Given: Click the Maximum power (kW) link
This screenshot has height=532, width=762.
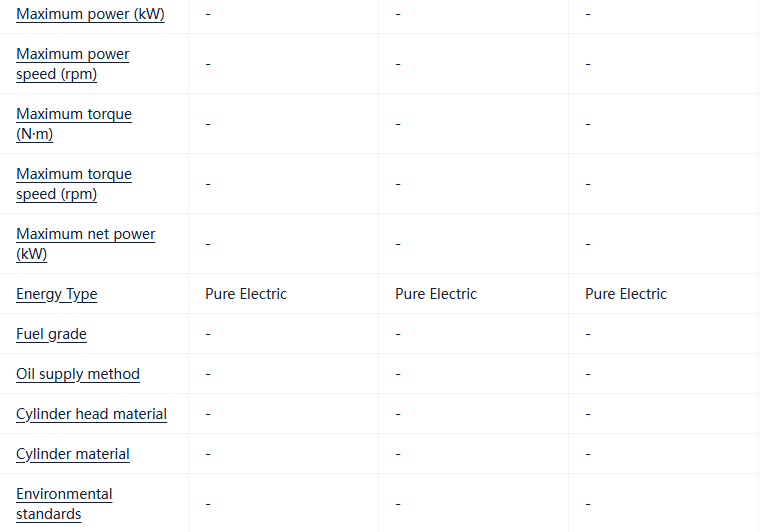Looking at the screenshot, I should 90,14.
